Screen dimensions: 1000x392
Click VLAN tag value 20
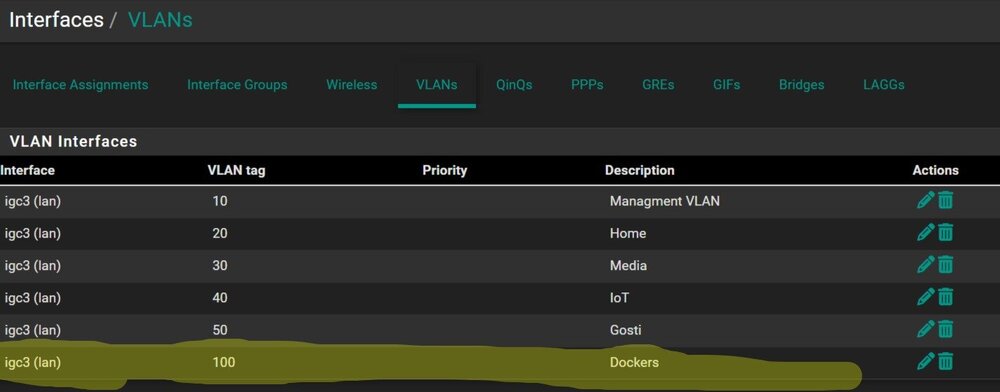pos(220,233)
